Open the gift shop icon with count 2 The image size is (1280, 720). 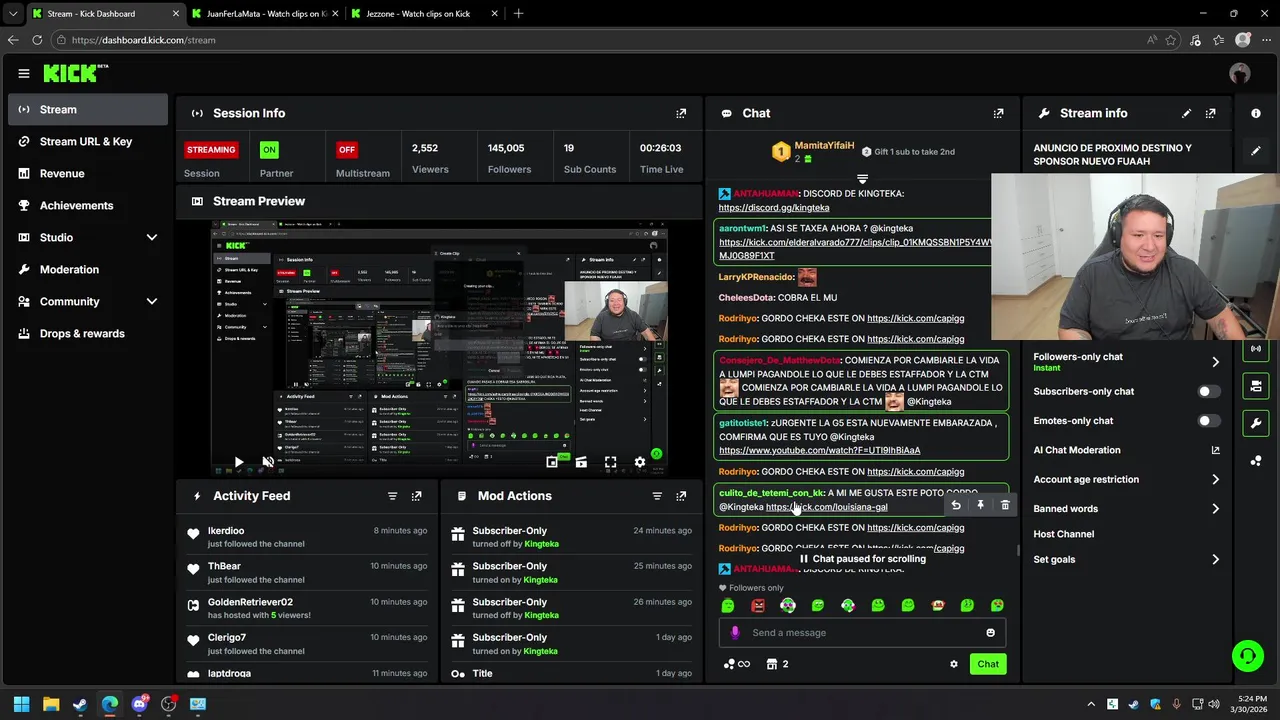pyautogui.click(x=777, y=664)
